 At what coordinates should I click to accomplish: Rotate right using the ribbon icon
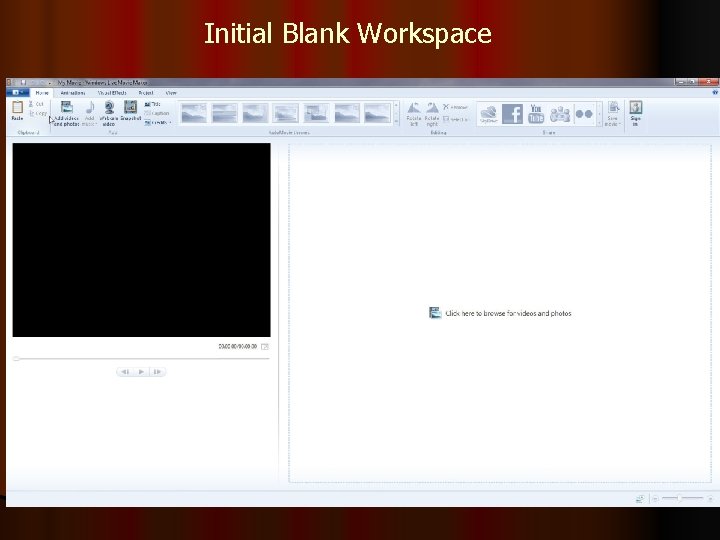tap(432, 108)
